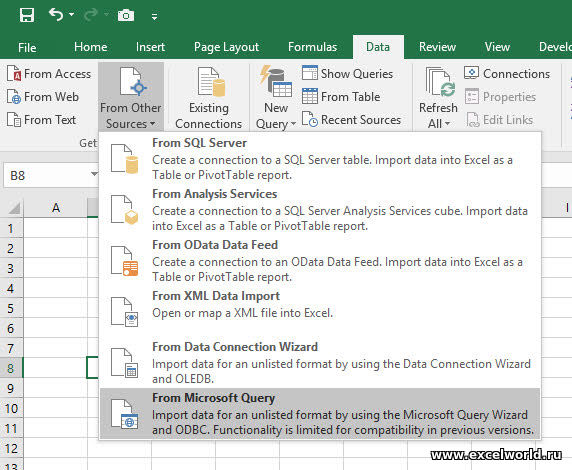Open the Connections button
The height and width of the screenshot is (470, 572).
coord(507,73)
